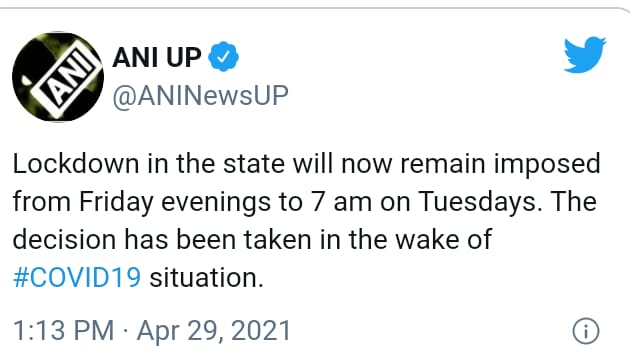
Task: Visit the @ANINewsUP handle link
Action: click(x=200, y=96)
